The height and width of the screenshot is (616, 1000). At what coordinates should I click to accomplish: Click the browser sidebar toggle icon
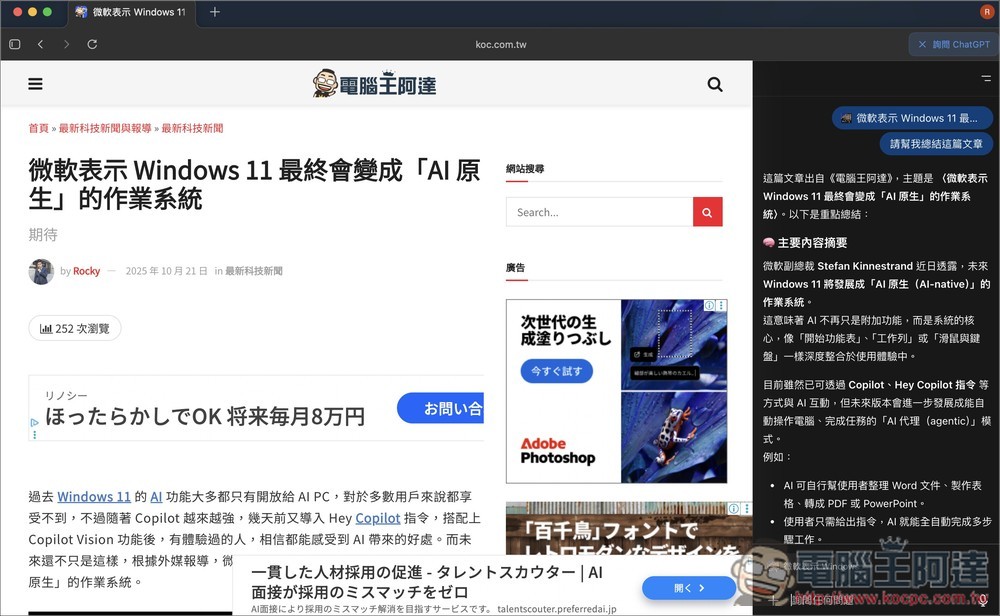[14, 44]
